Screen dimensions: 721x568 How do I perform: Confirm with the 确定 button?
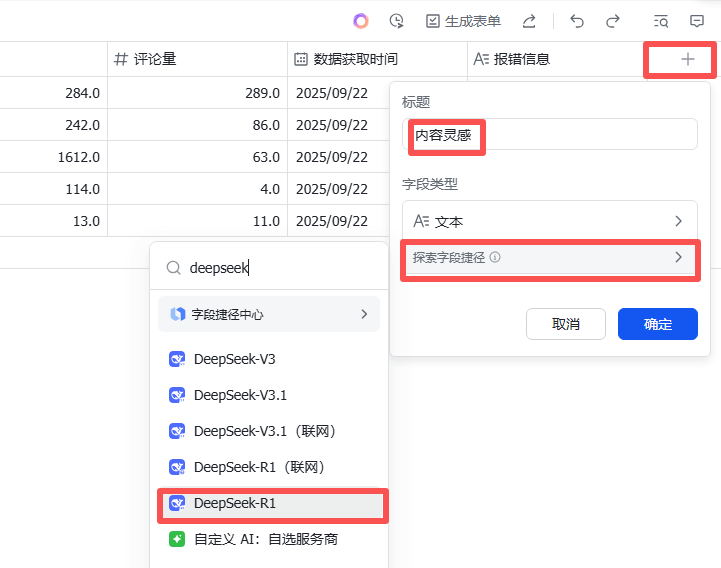[657, 324]
